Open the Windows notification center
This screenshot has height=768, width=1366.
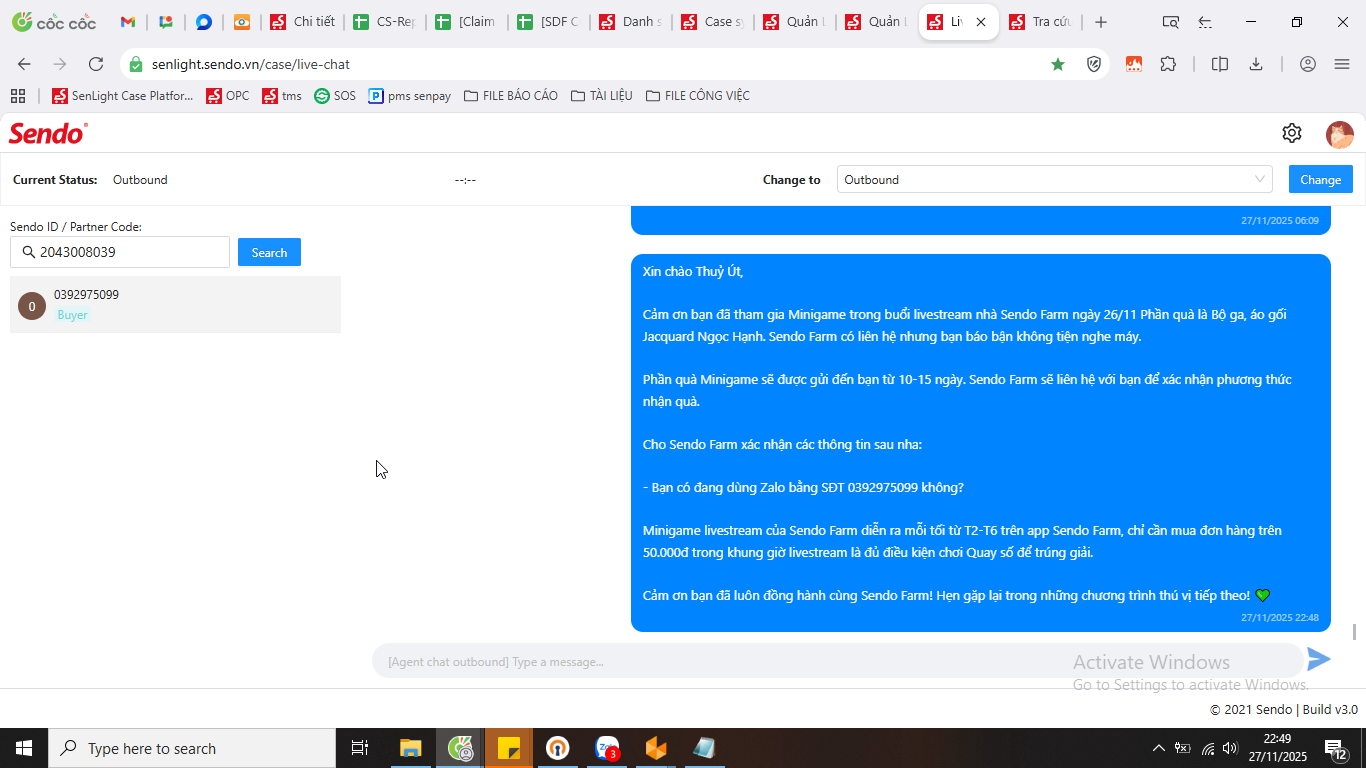pos(1336,748)
